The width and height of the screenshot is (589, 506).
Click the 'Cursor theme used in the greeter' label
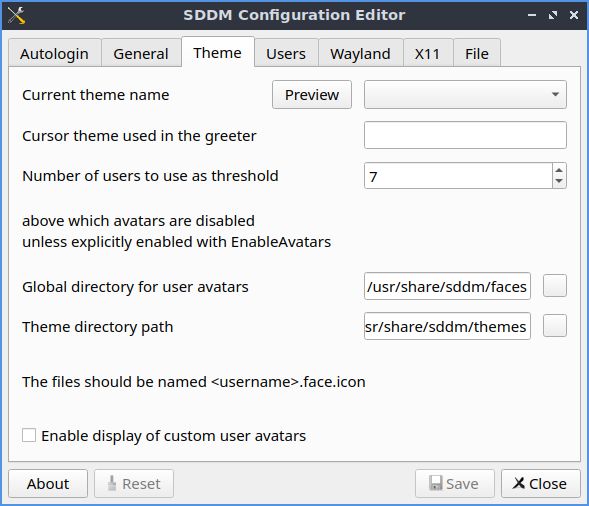pyautogui.click(x=139, y=136)
